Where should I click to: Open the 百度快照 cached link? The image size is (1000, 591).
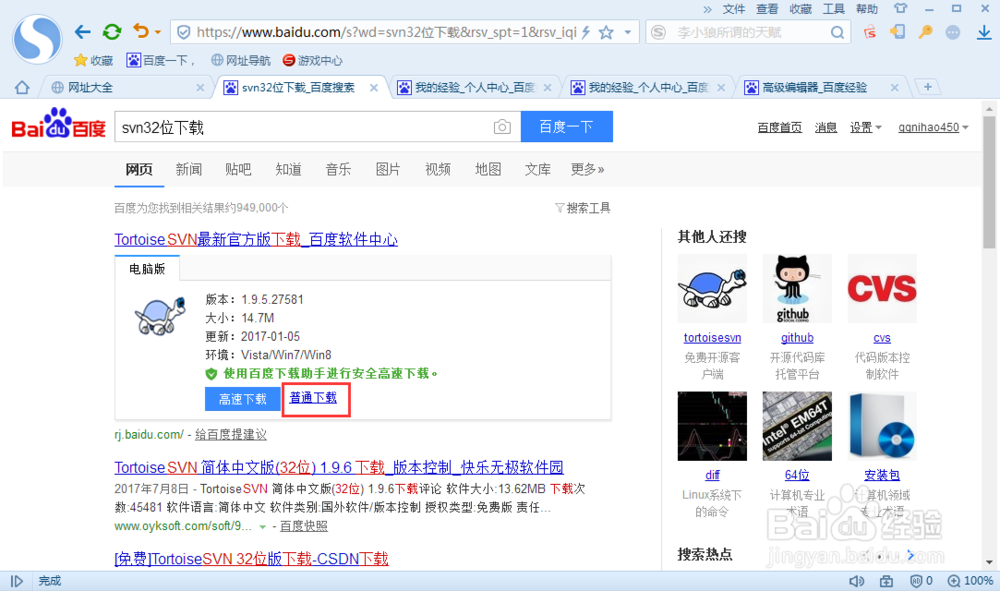(304, 526)
